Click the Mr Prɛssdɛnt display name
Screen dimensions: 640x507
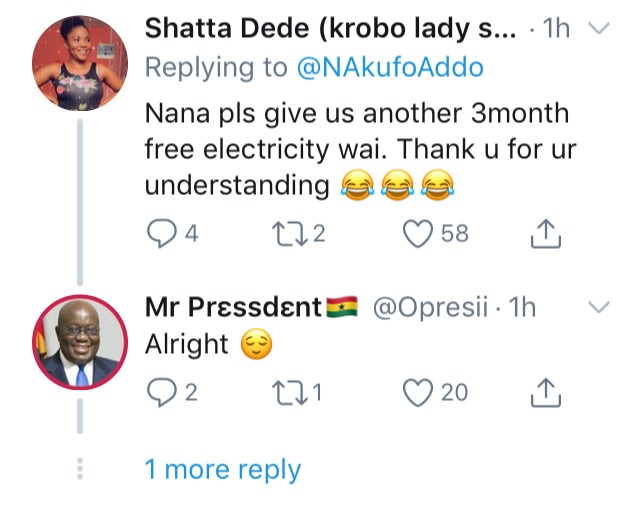[x=233, y=306]
